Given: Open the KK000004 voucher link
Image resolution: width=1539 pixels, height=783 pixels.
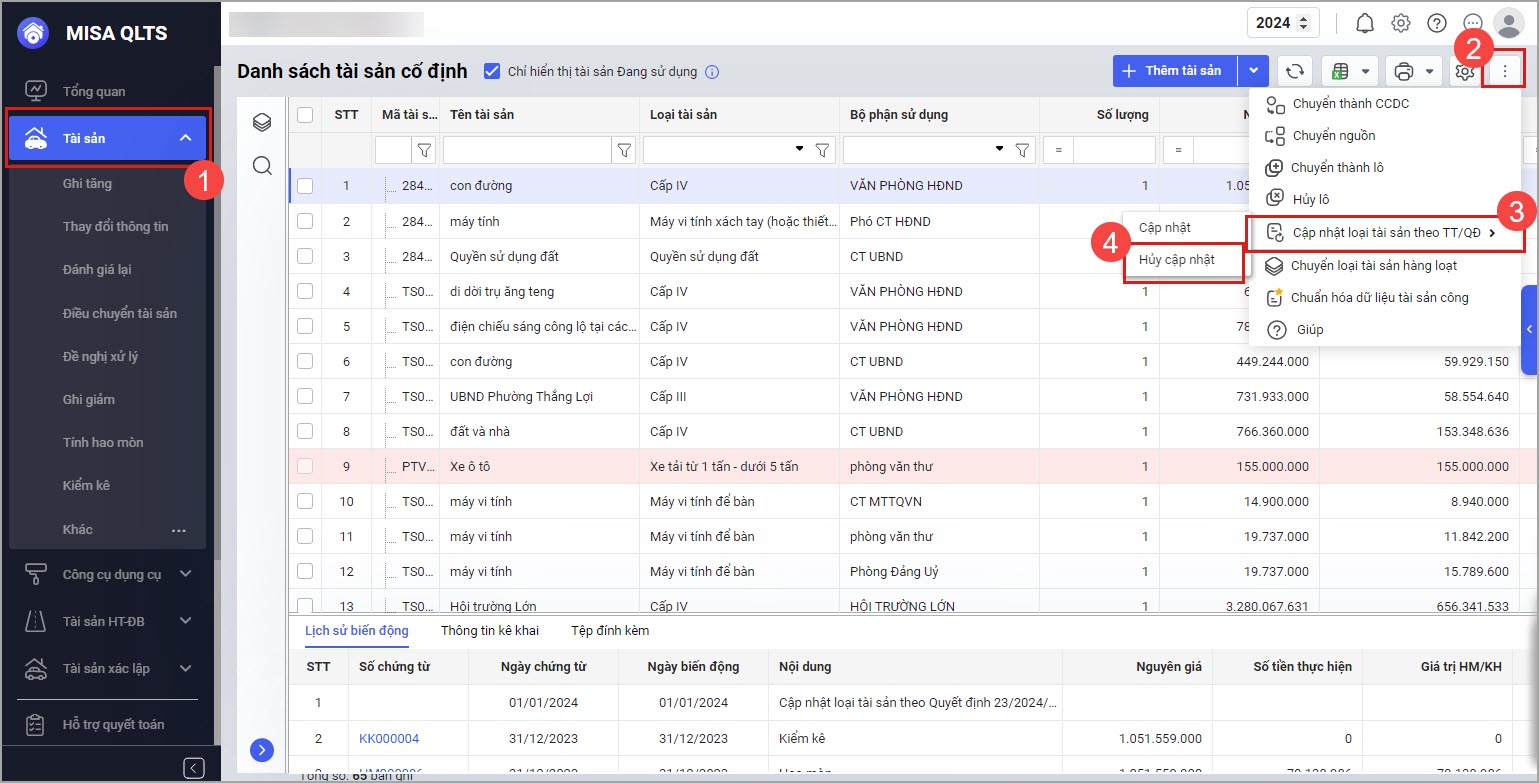Looking at the screenshot, I should click(x=389, y=739).
